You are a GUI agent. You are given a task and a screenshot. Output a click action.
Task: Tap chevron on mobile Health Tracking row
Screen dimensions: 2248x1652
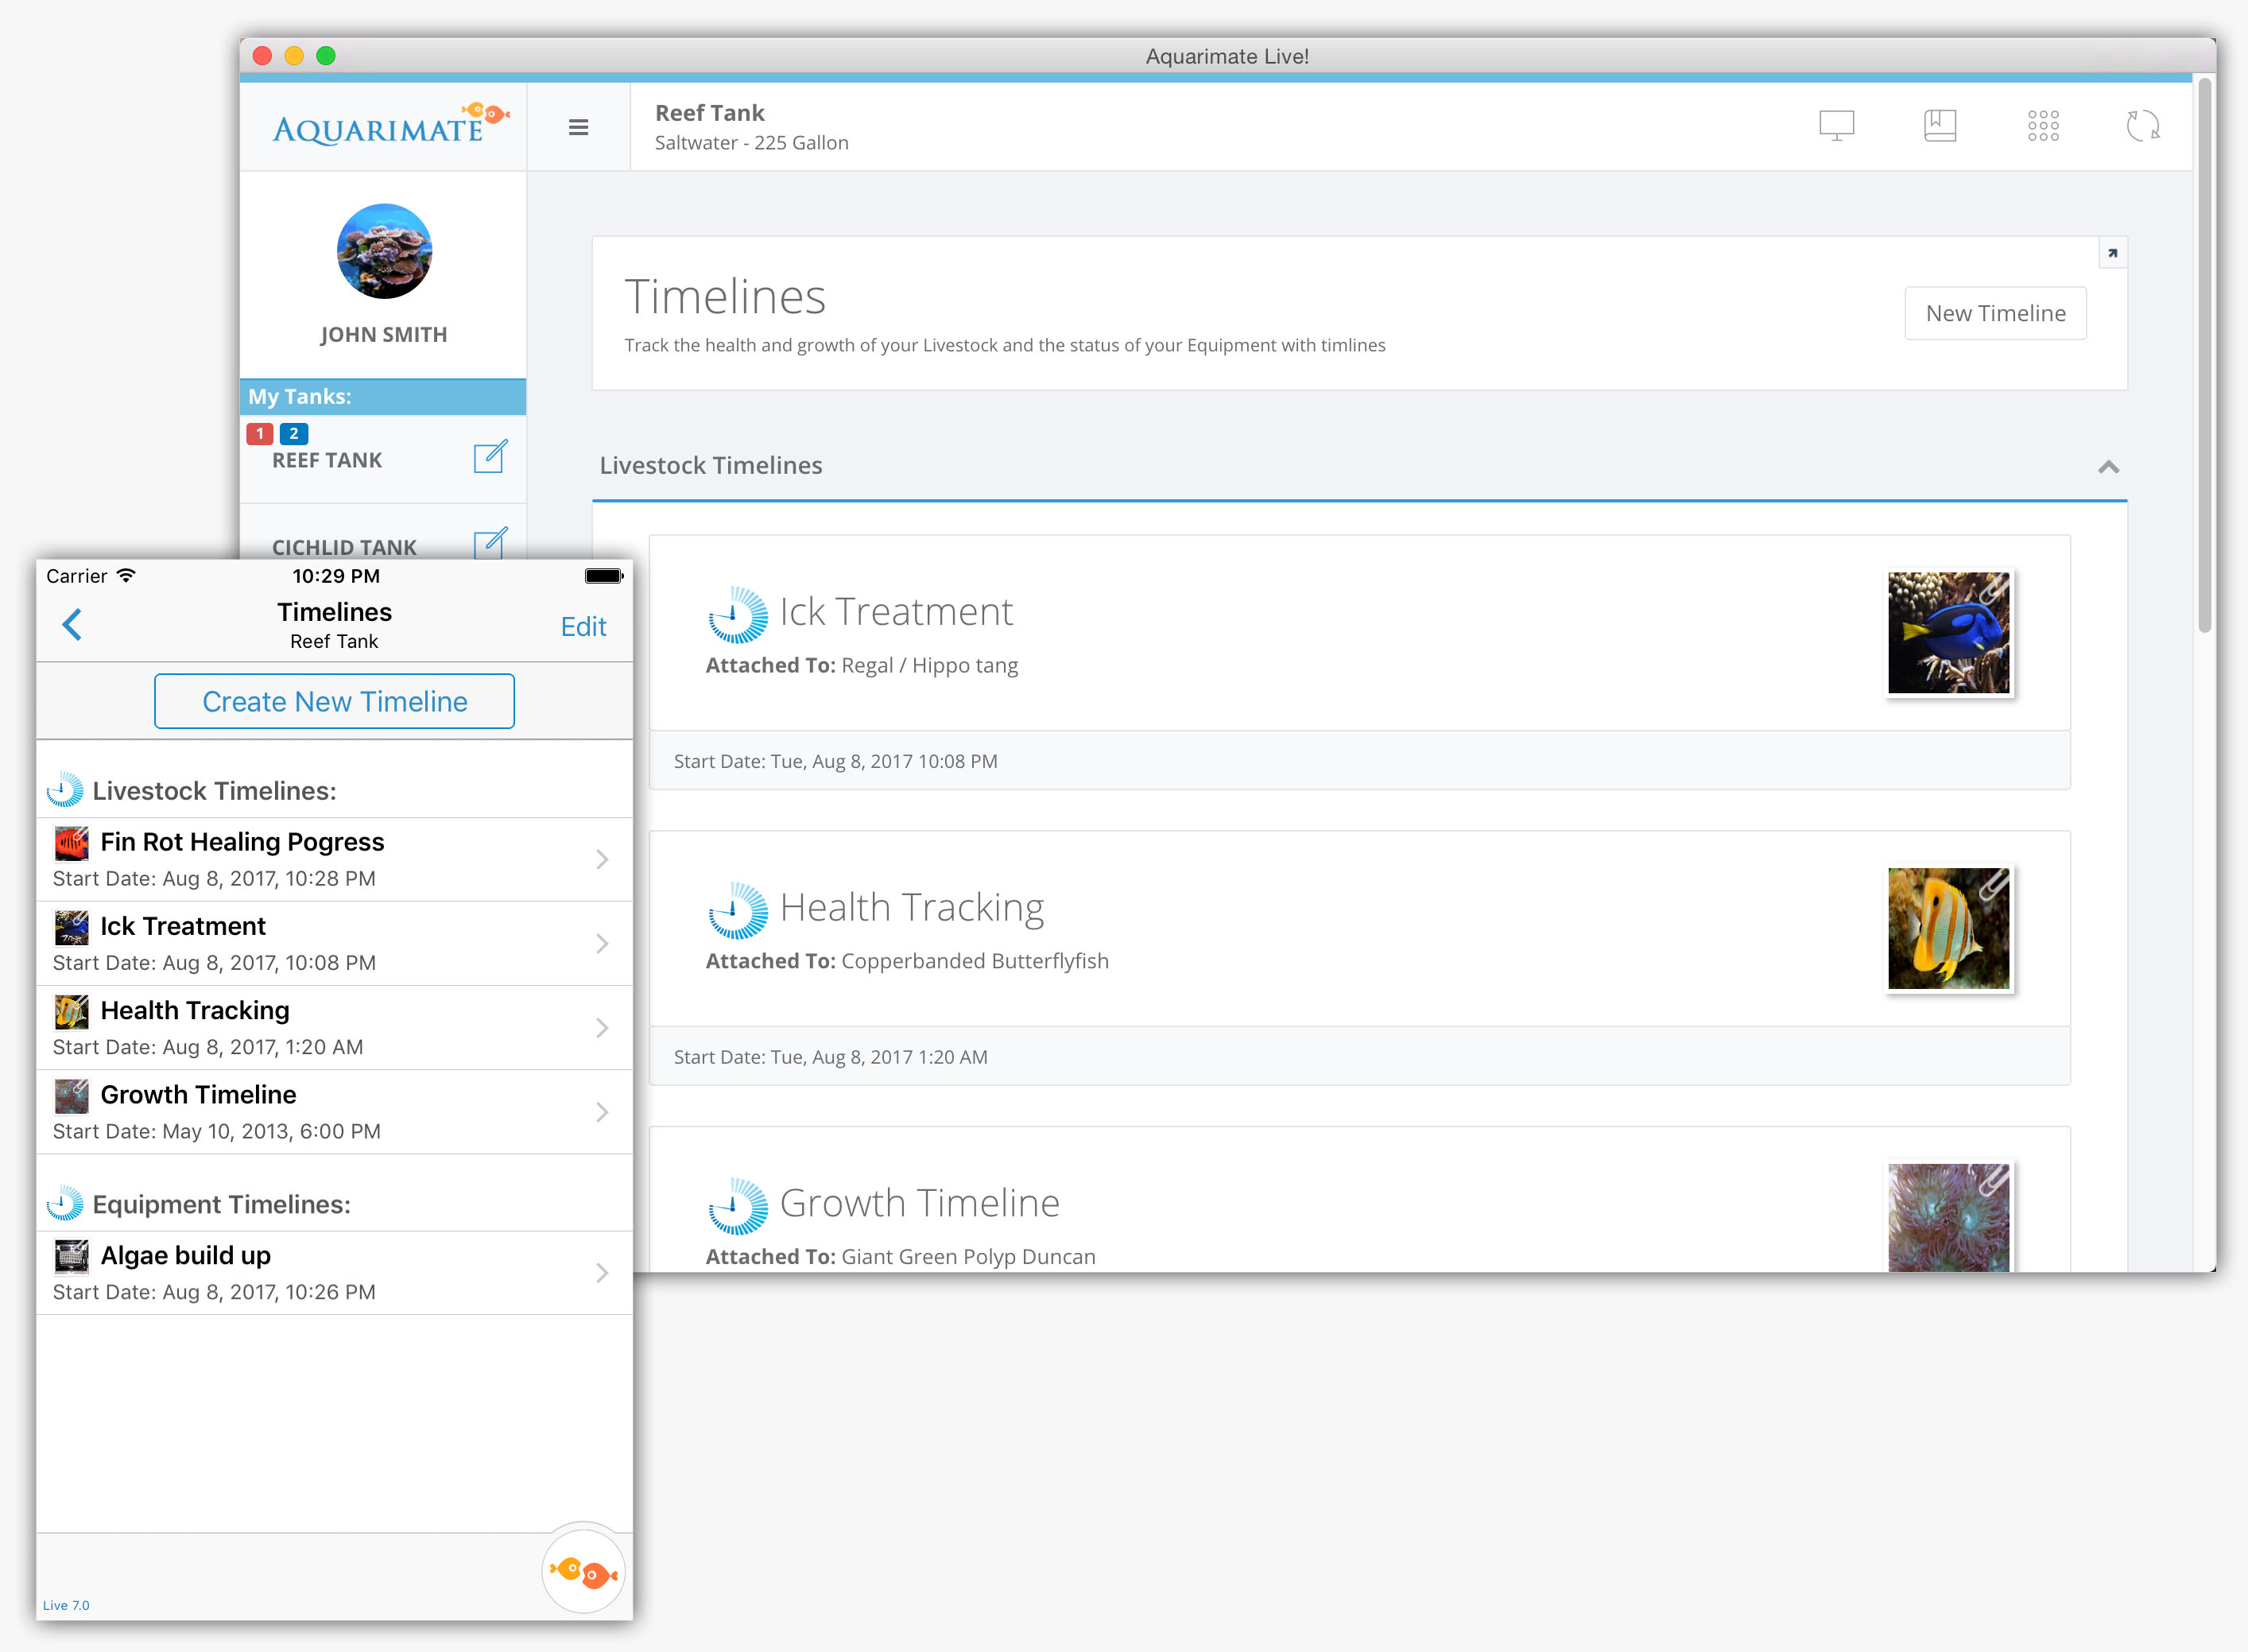click(x=602, y=1027)
